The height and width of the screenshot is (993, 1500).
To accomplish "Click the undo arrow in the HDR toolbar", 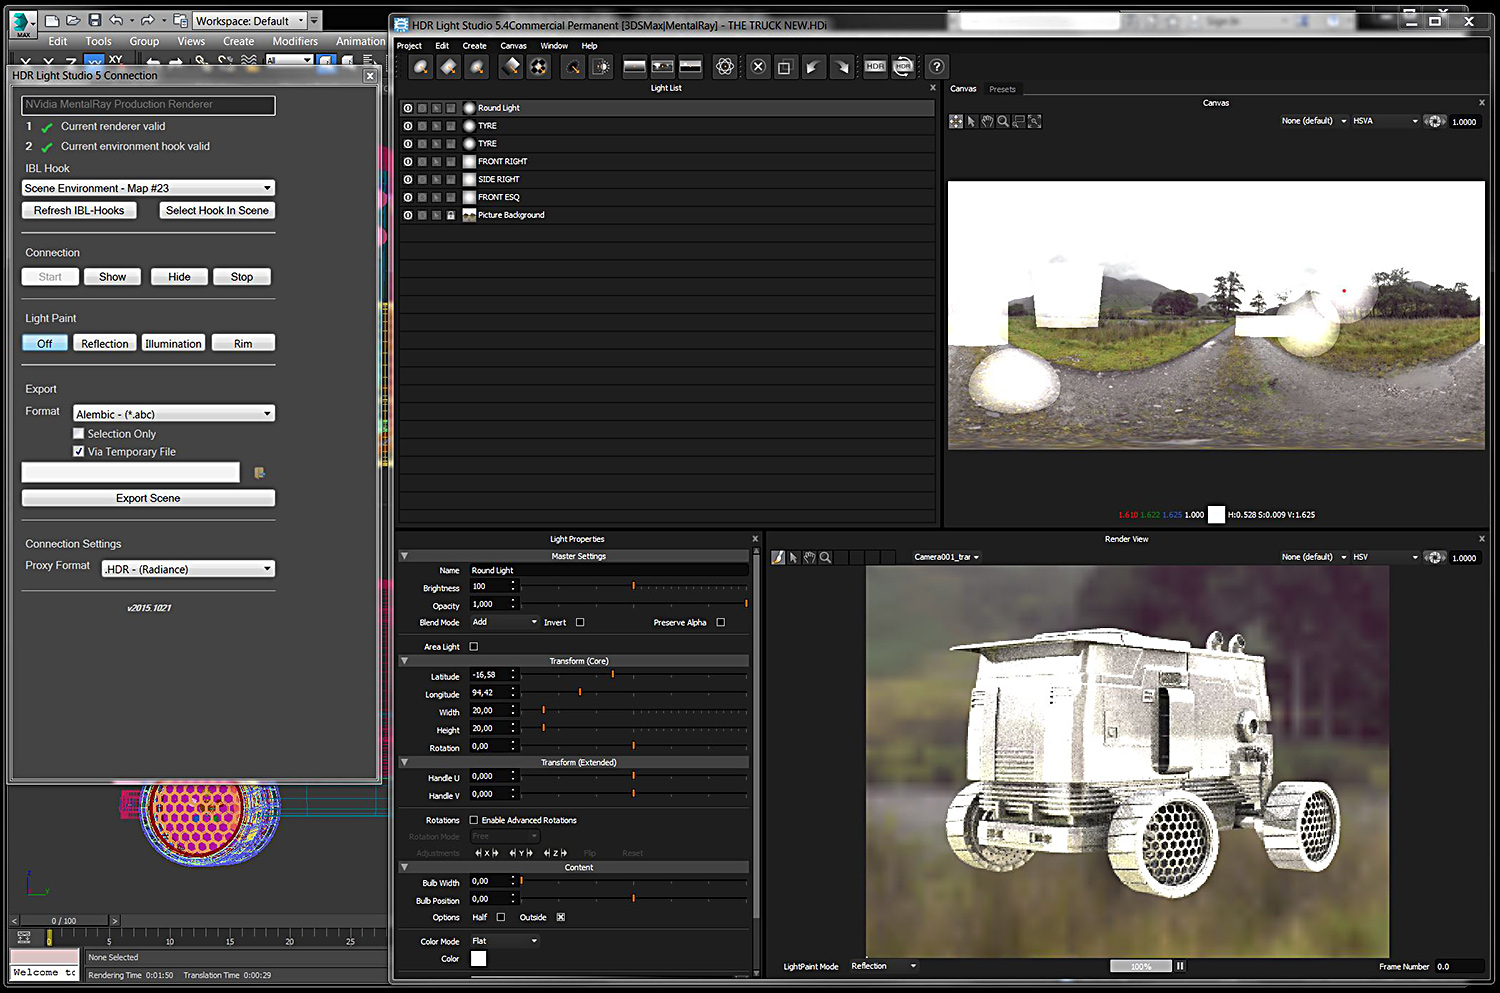I will (813, 67).
